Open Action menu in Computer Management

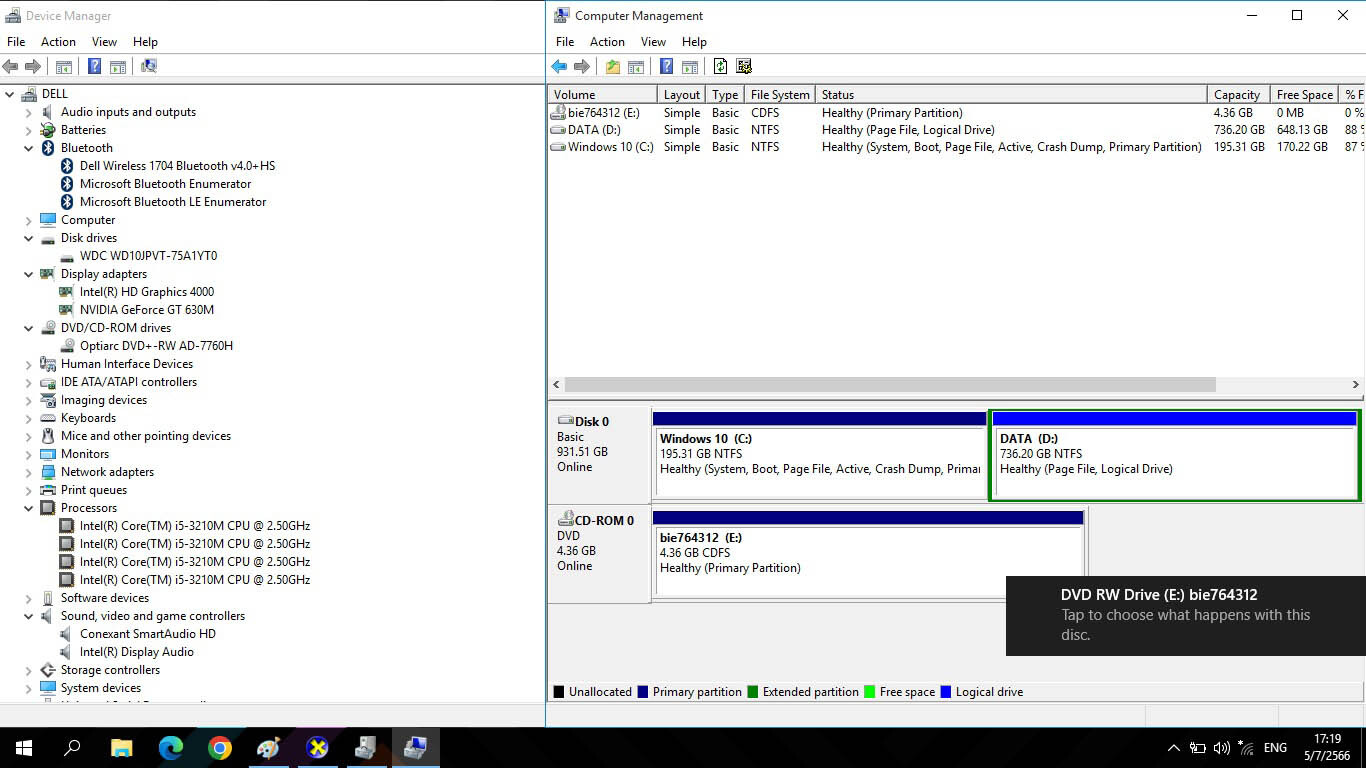point(607,42)
